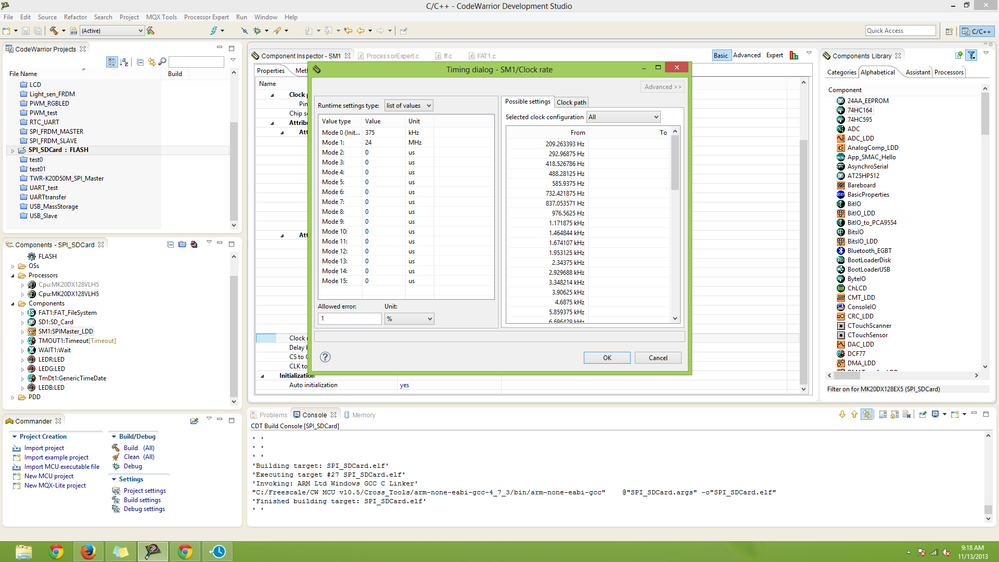
Task: Toggle the Expert view mode in Component Inspector
Action: pos(774,55)
